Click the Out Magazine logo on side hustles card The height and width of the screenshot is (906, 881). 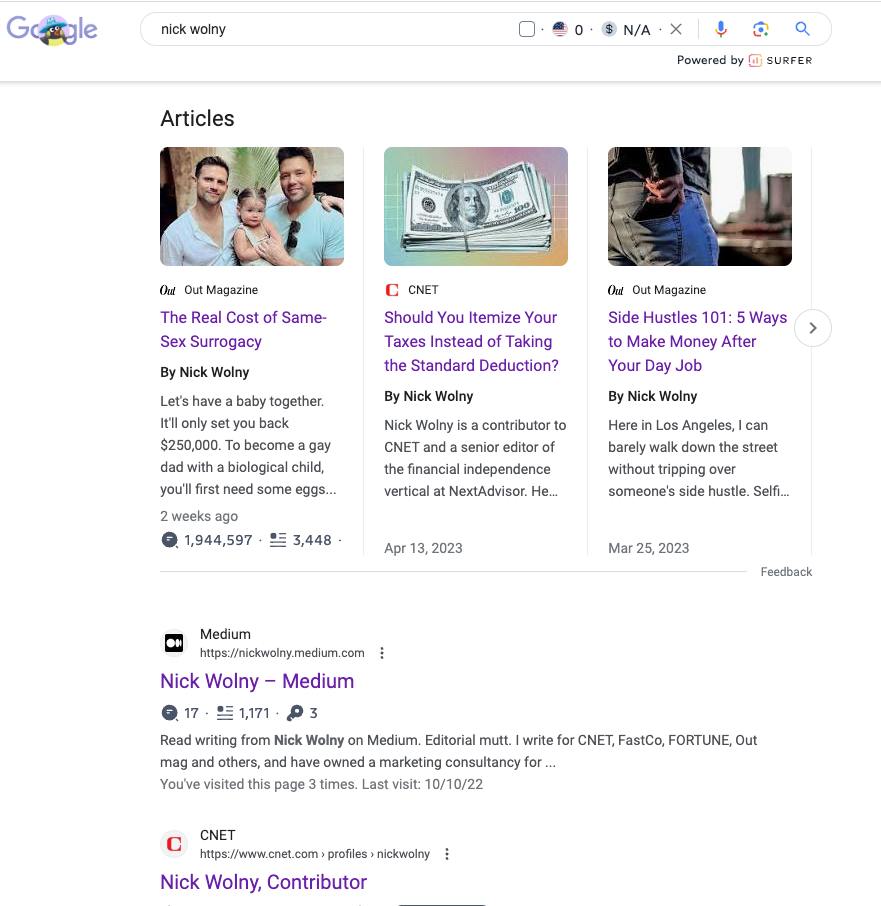[616, 290]
